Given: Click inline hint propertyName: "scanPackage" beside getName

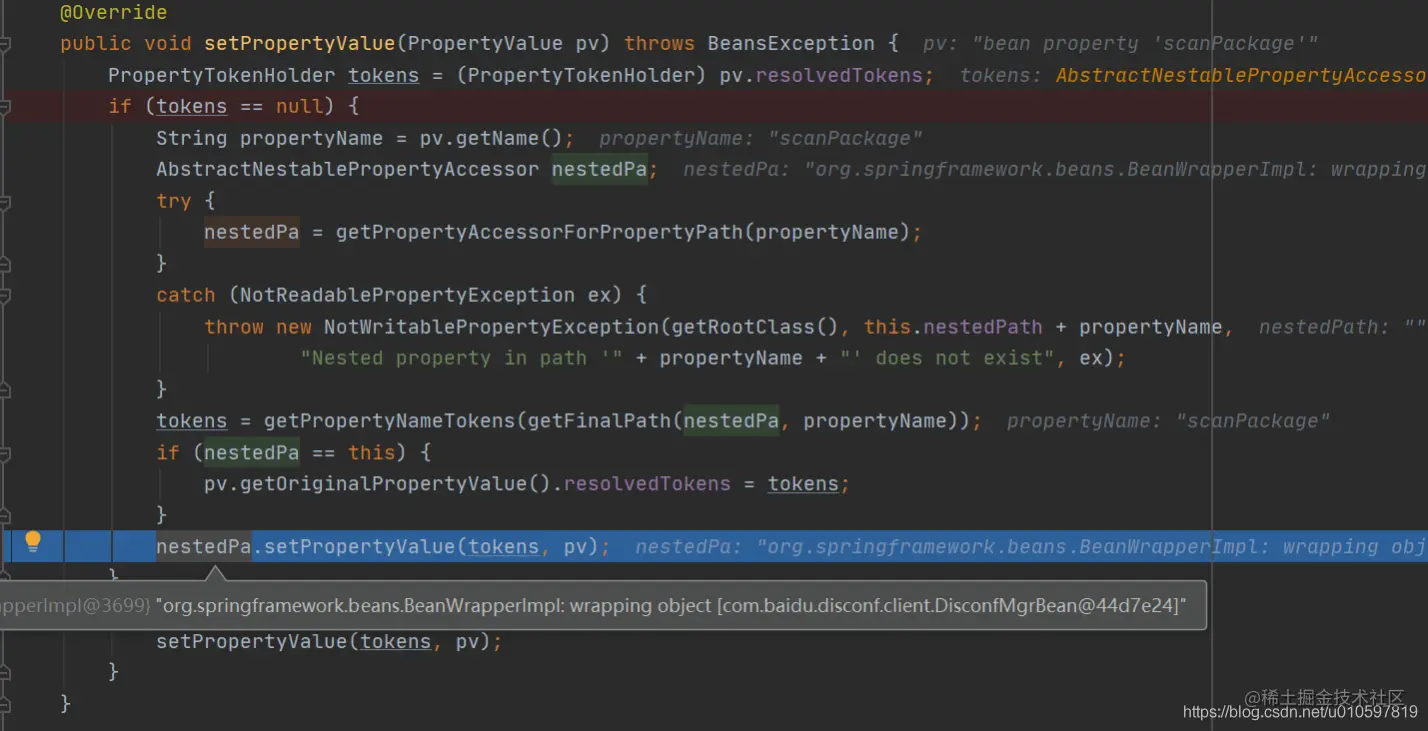Looking at the screenshot, I should tap(760, 138).
